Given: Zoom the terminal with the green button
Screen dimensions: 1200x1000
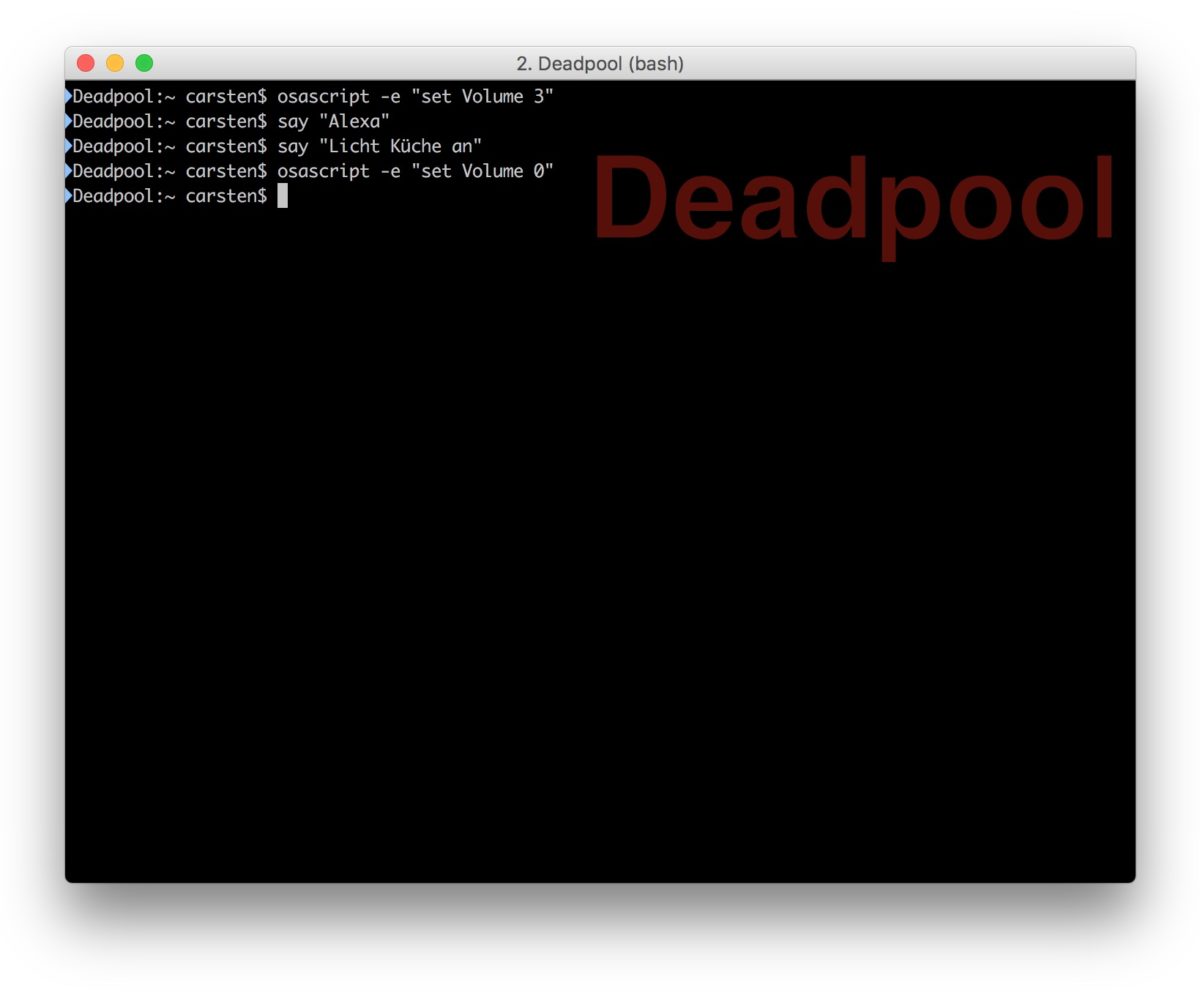Looking at the screenshot, I should pos(144,63).
